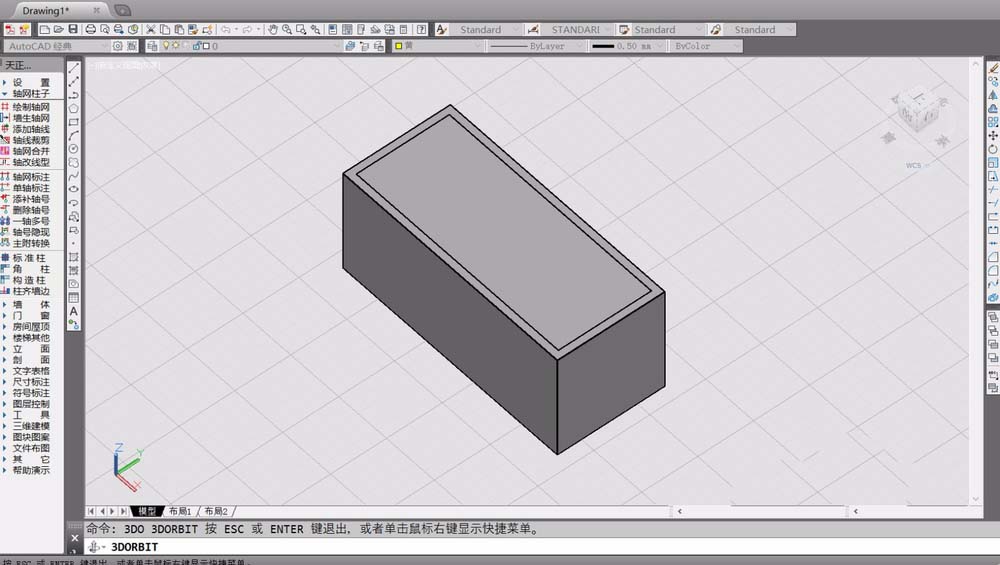This screenshot has width=1000, height=565.
Task: Click the last layout tab navigation arrow
Action: click(124, 511)
